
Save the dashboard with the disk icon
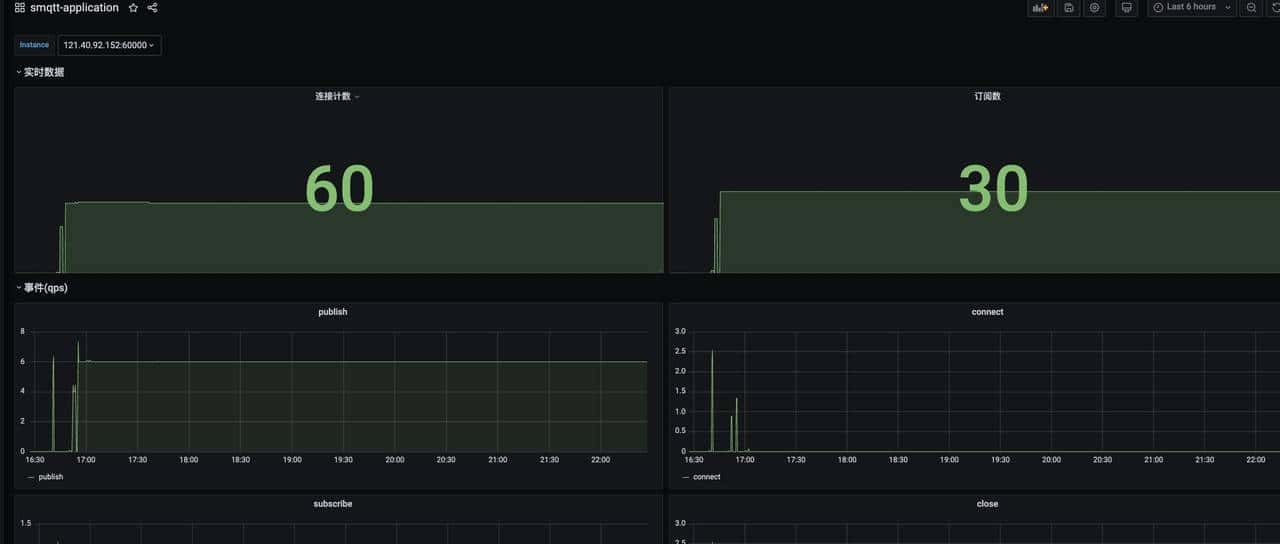1069,8
